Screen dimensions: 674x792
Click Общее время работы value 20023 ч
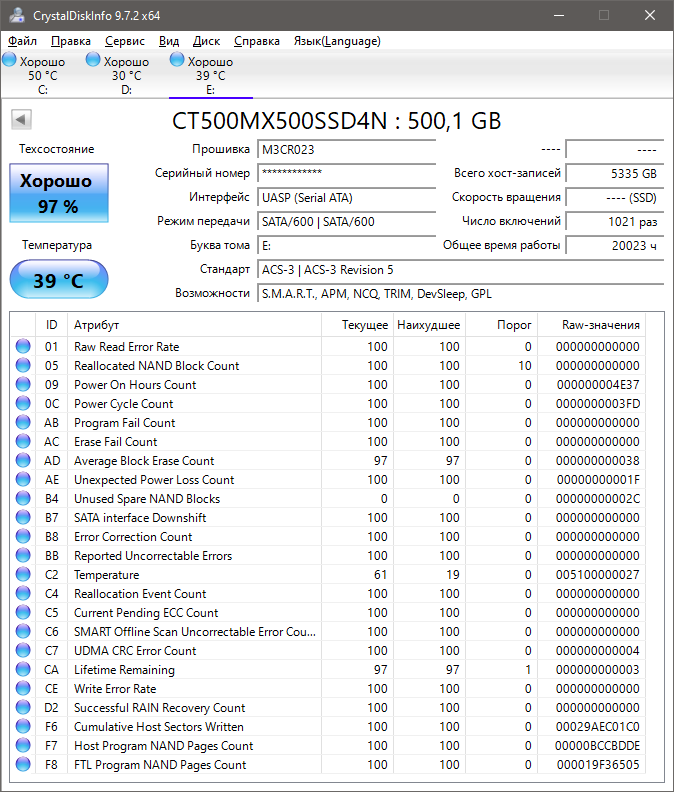tap(614, 245)
